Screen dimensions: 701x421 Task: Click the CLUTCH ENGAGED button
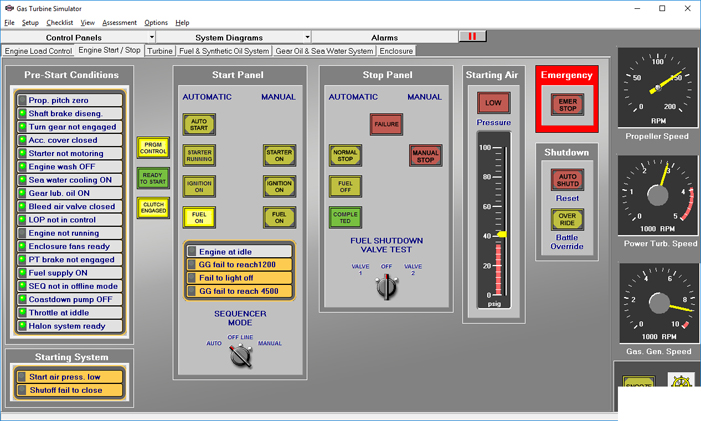point(153,208)
